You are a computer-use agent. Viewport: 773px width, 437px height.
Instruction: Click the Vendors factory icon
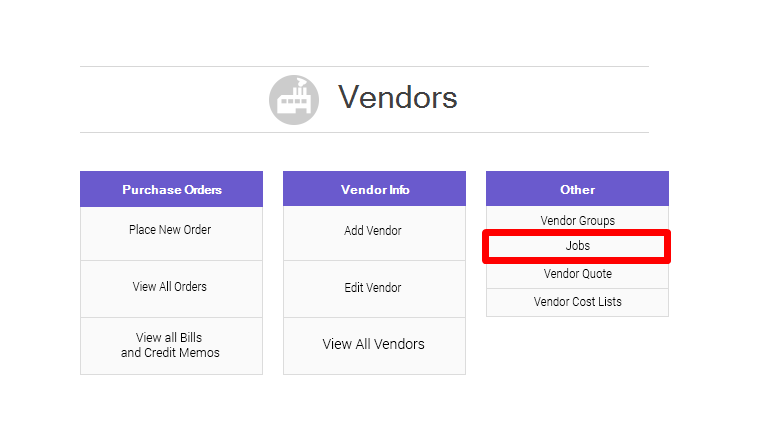tap(294, 99)
